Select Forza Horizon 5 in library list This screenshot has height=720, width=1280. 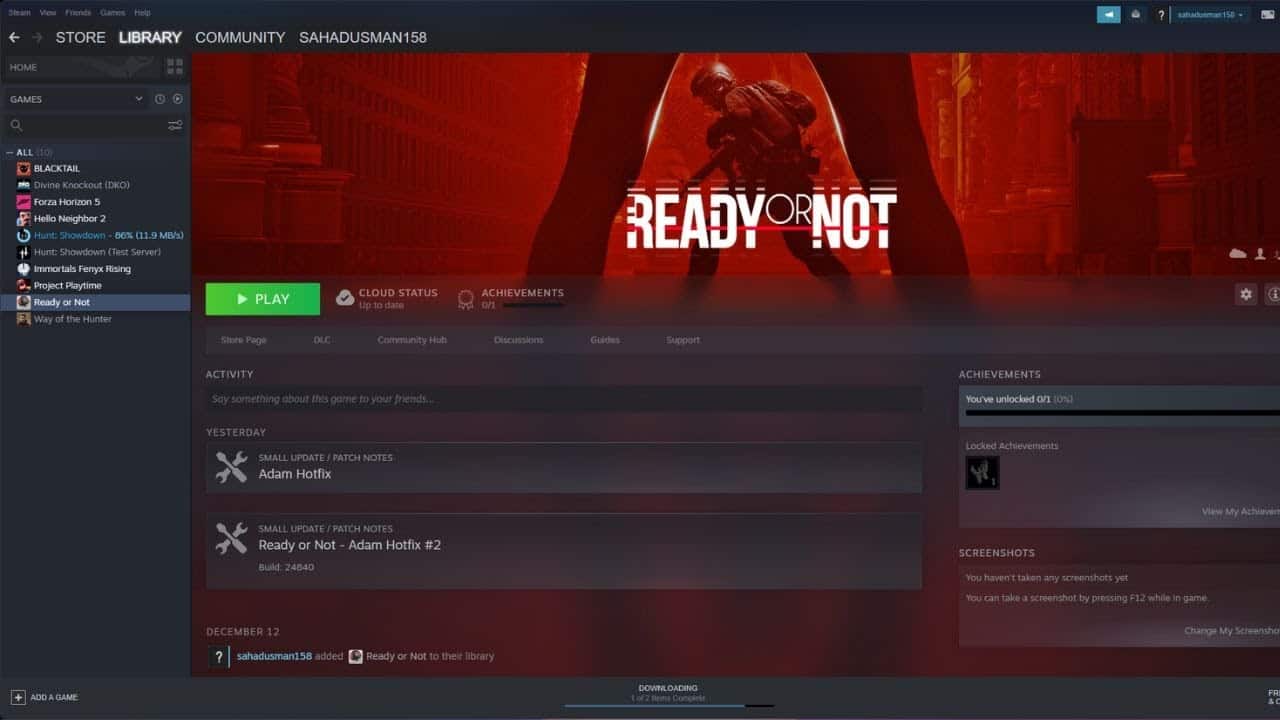(66, 202)
